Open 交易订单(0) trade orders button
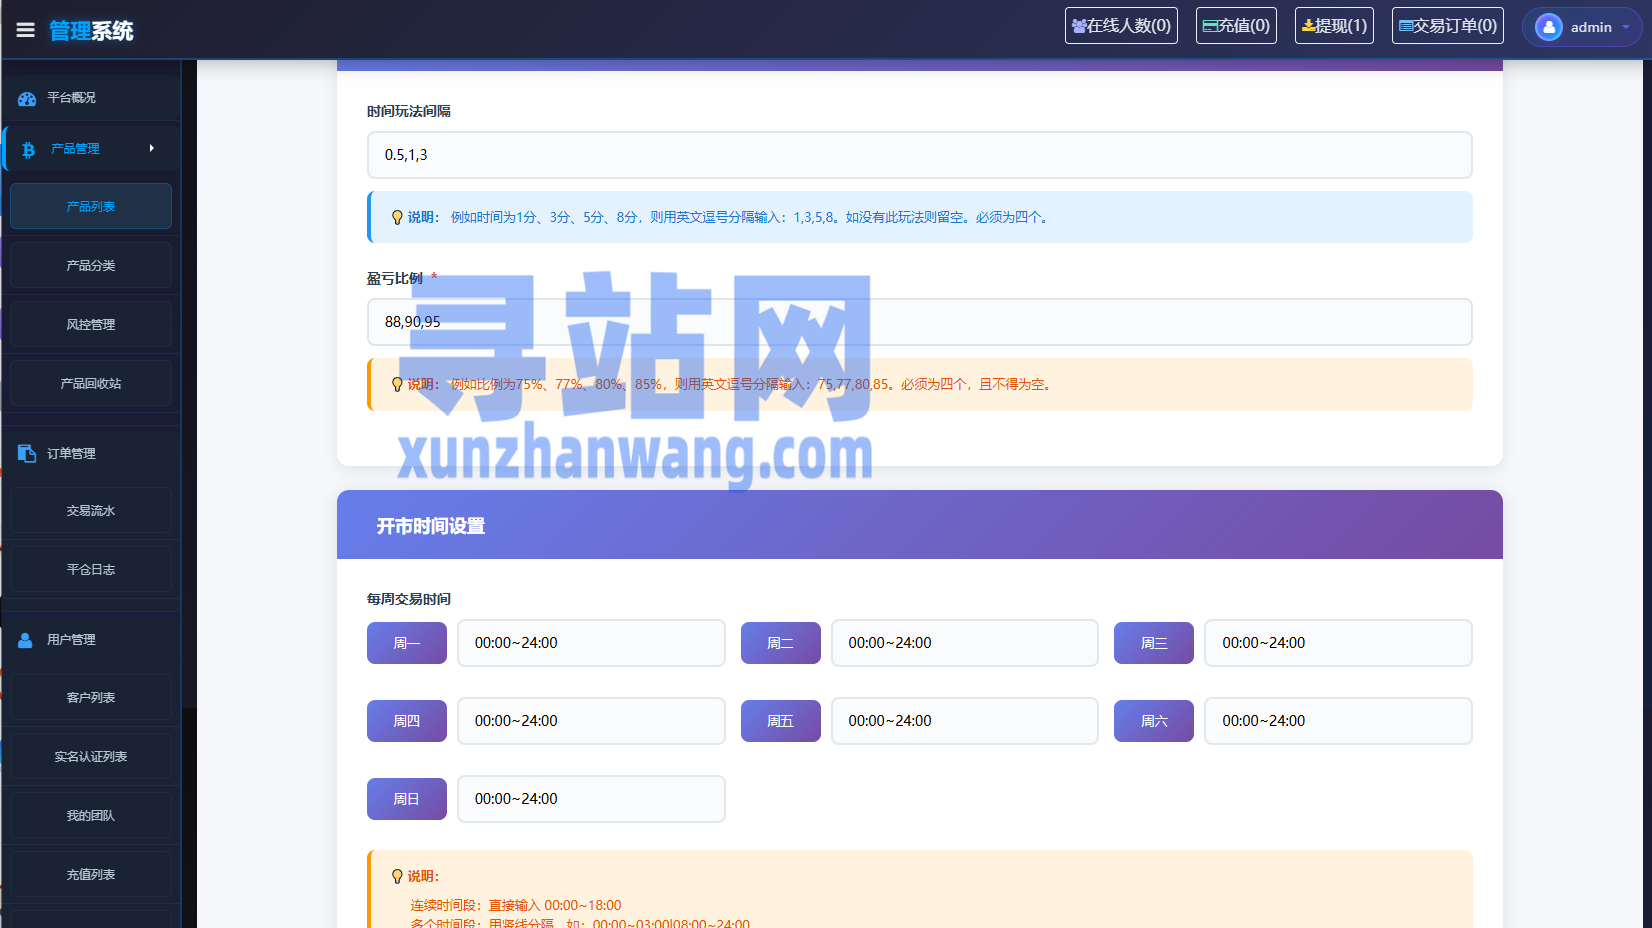The height and width of the screenshot is (928, 1652). coord(1448,25)
